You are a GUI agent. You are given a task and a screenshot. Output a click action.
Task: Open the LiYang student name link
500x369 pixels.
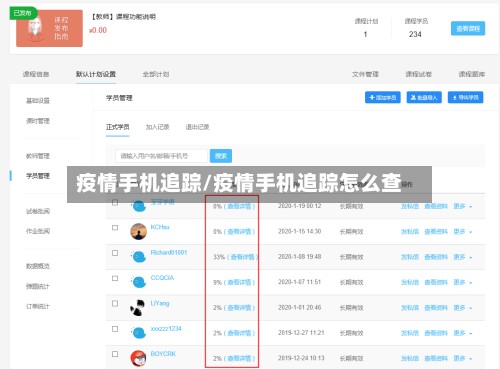[x=160, y=303]
